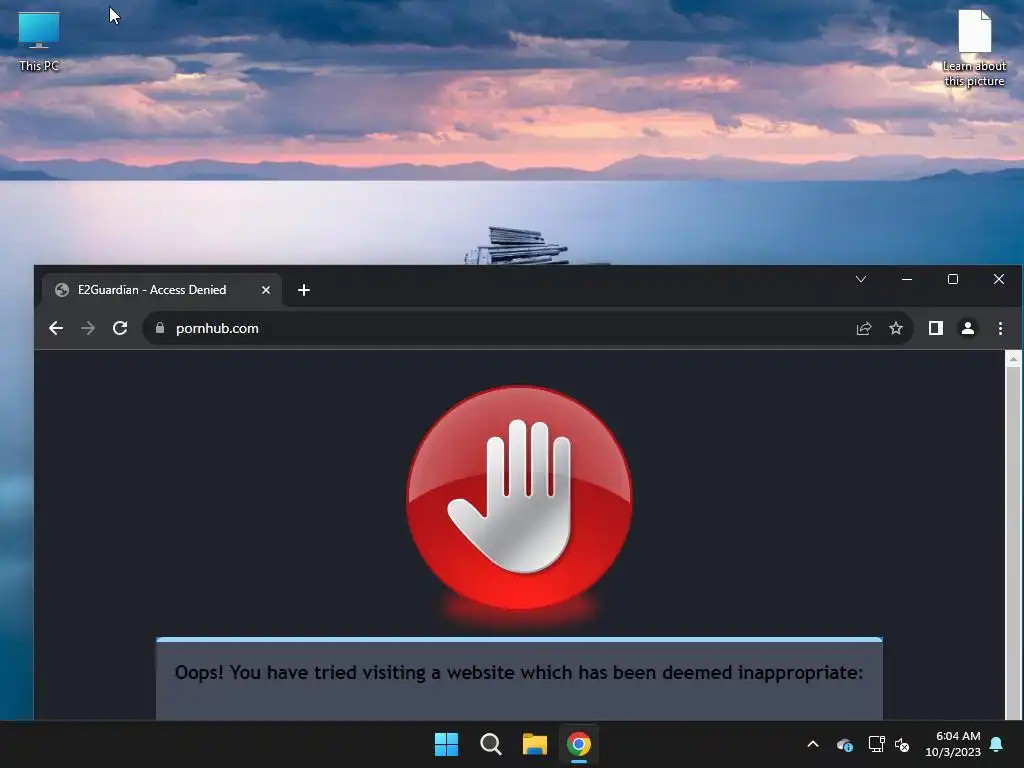This screenshot has height=768, width=1024.
Task: Maximize the Chrome window
Action: coord(953,279)
